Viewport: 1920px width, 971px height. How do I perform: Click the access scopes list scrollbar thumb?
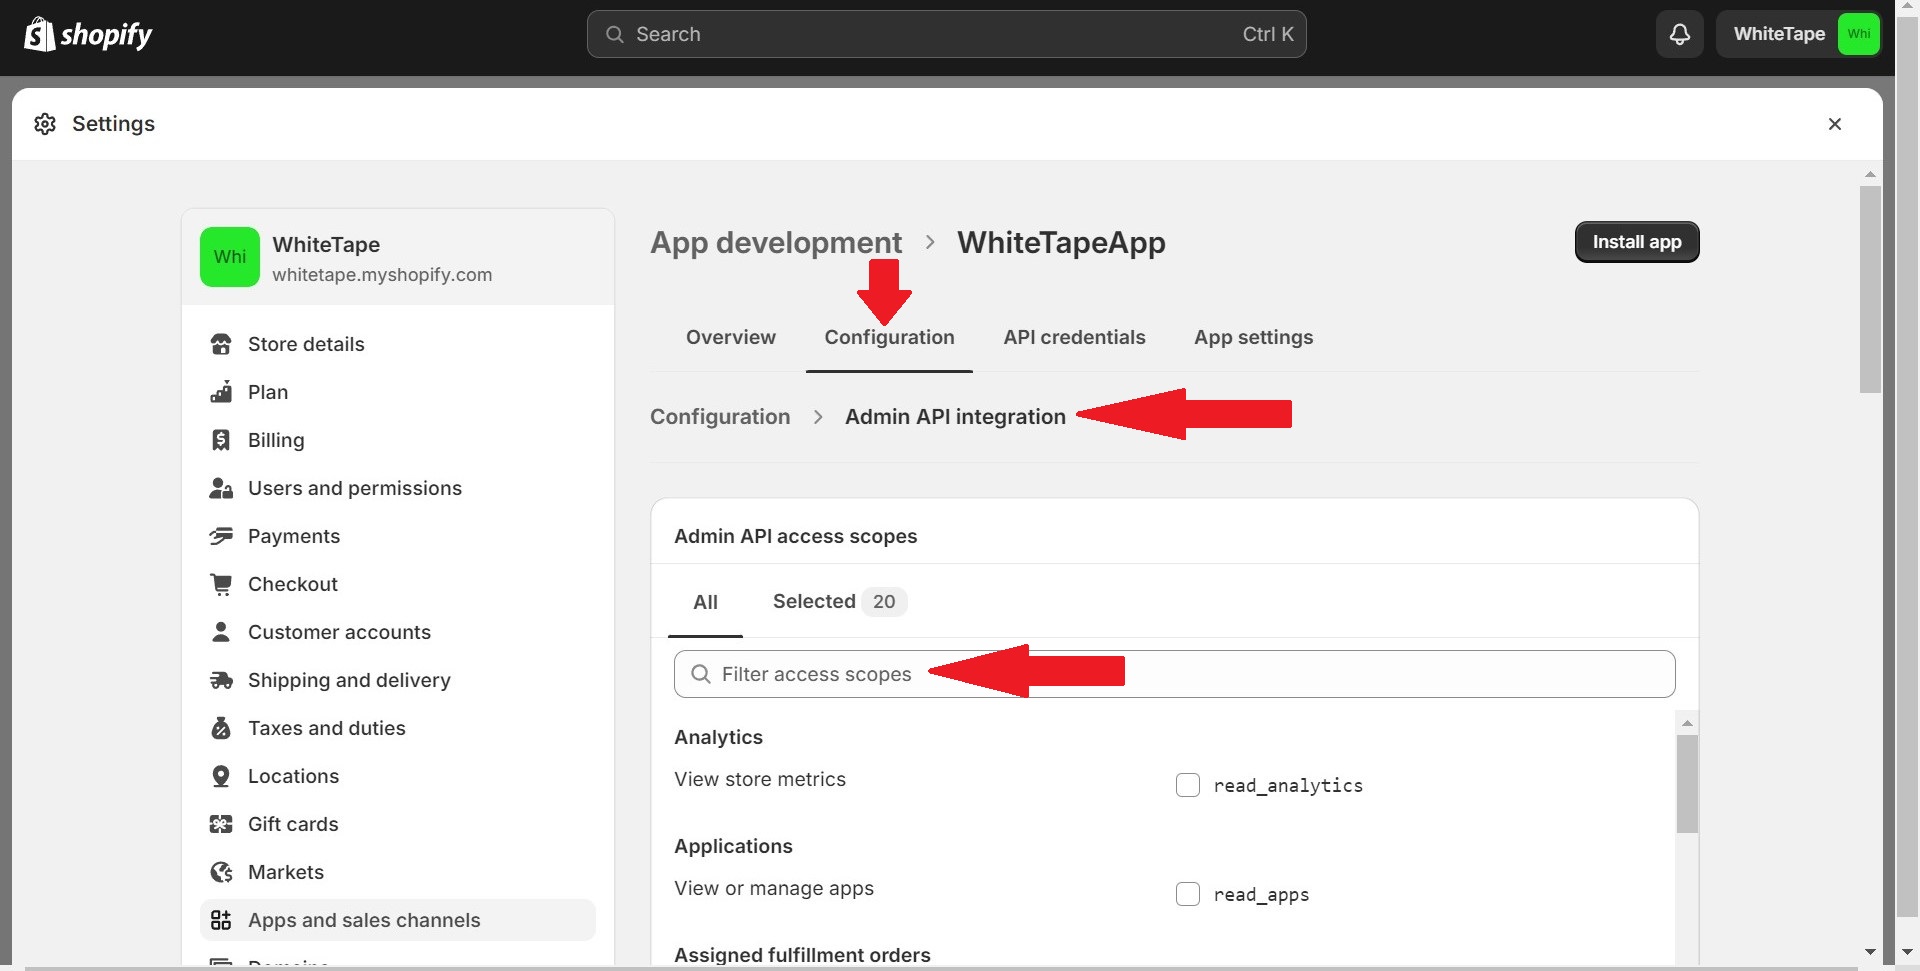[x=1687, y=784]
